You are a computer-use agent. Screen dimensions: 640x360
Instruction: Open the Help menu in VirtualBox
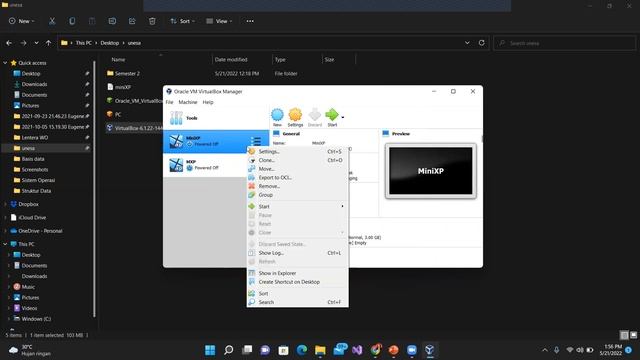click(208, 102)
